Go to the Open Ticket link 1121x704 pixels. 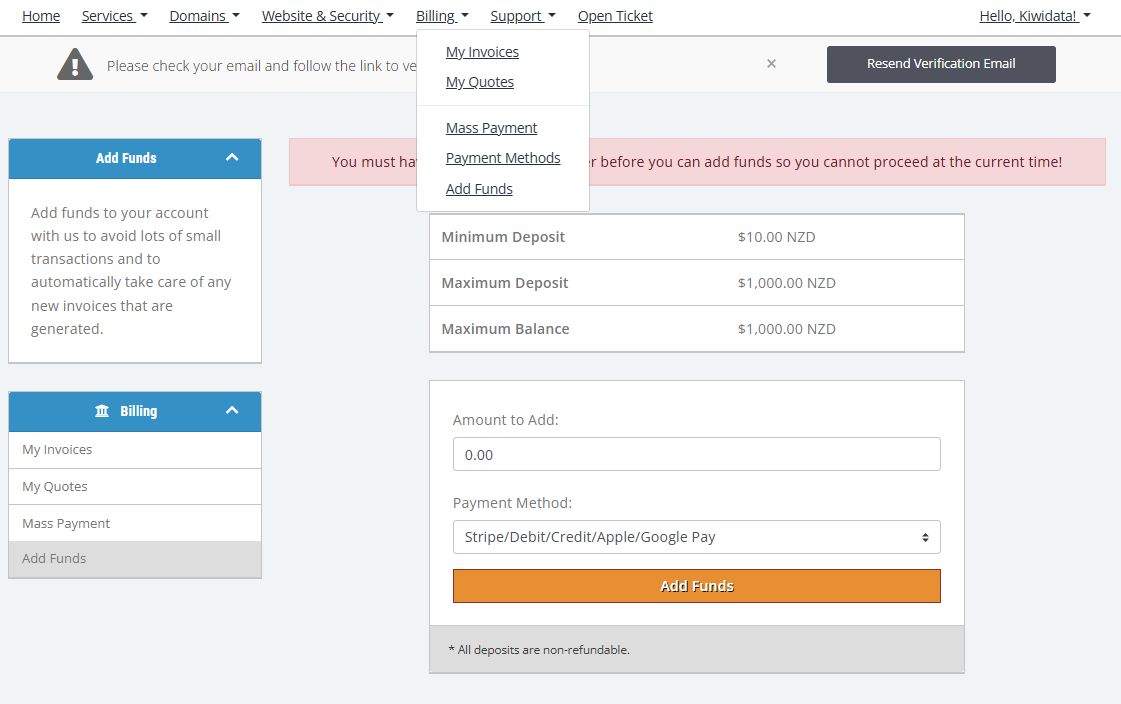tap(615, 16)
